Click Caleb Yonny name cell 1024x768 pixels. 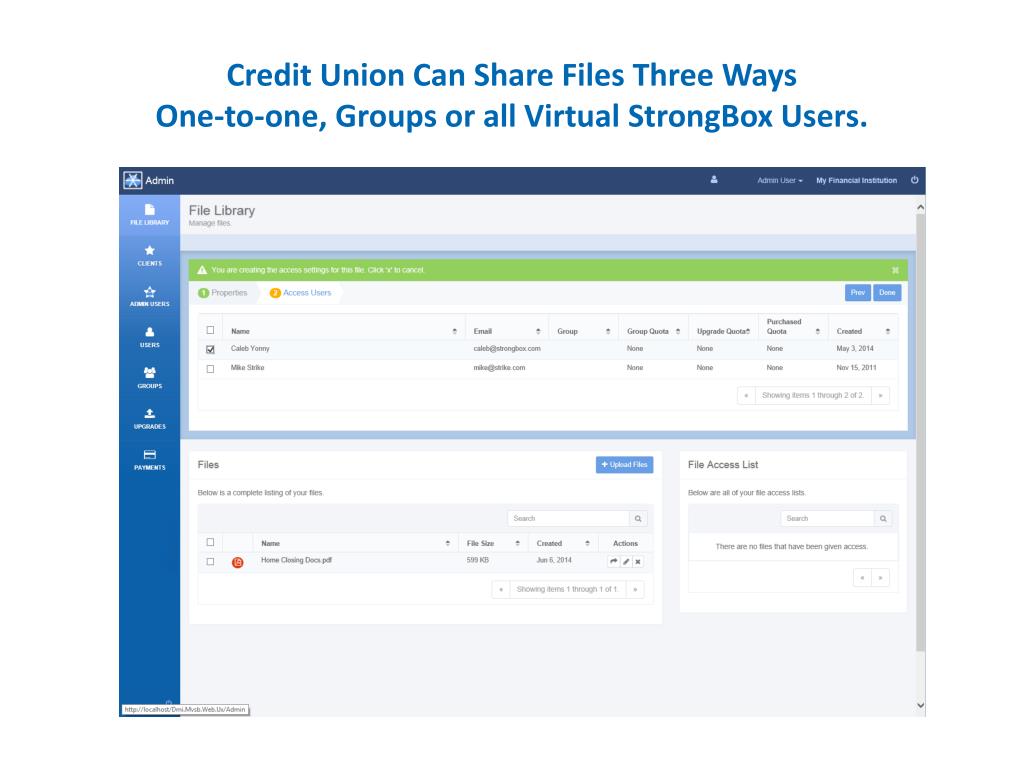coord(250,349)
